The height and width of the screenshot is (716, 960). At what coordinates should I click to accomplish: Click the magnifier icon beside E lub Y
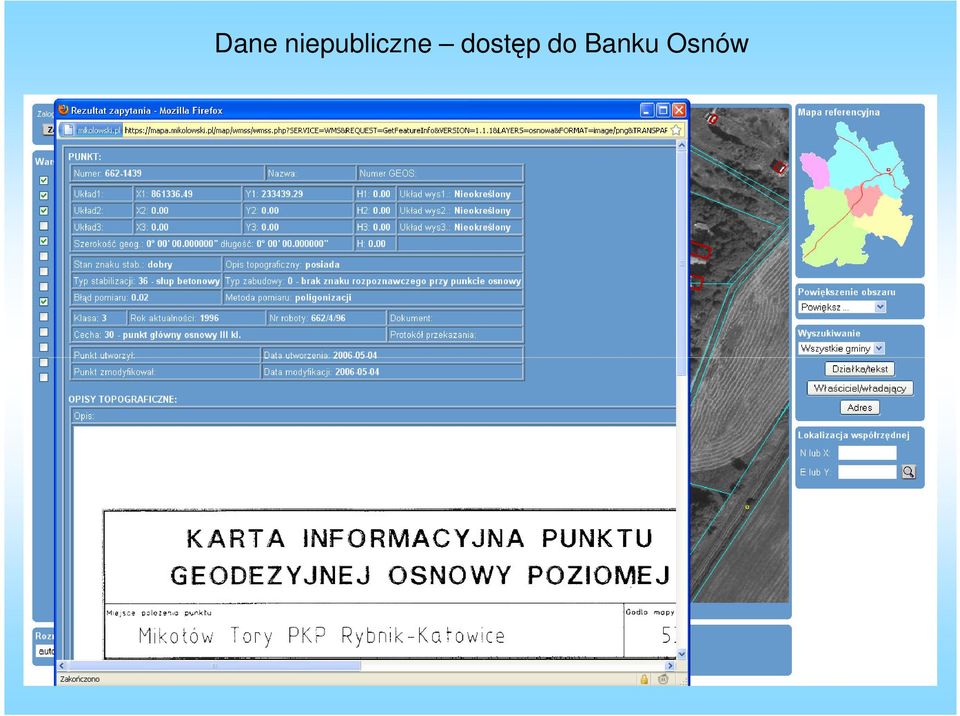coord(909,472)
